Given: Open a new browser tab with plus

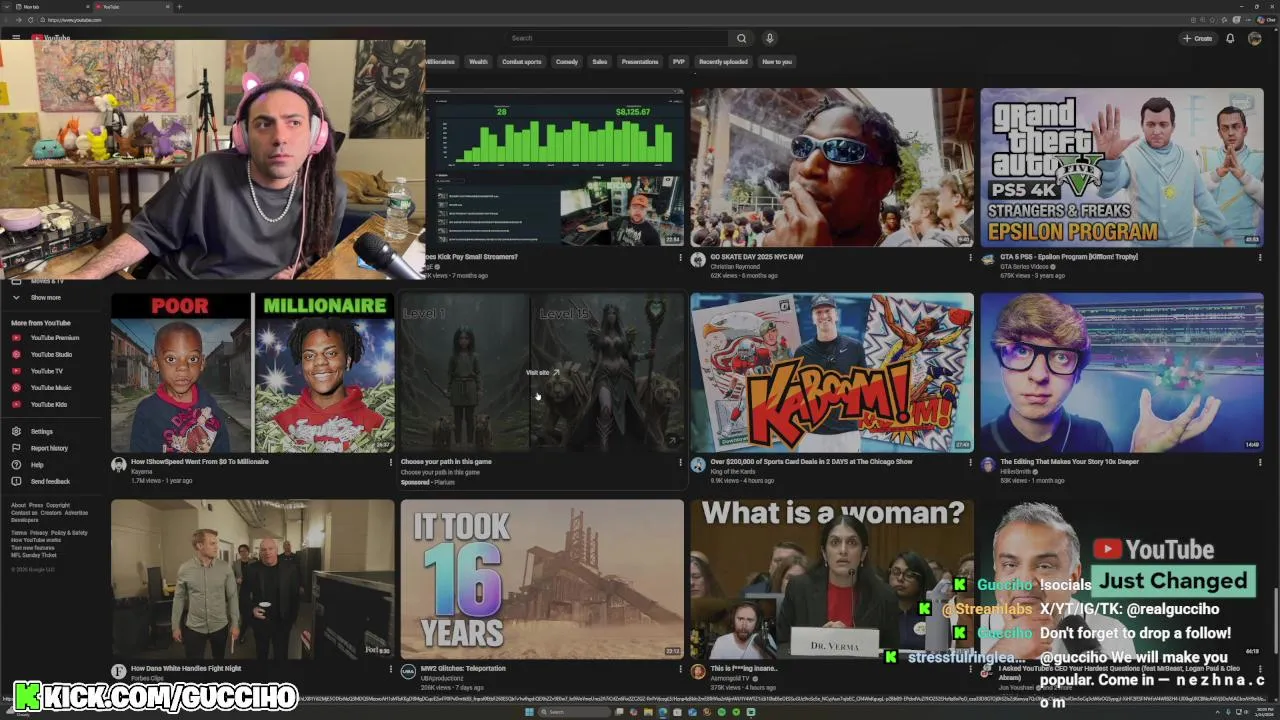Looking at the screenshot, I should 179,7.
